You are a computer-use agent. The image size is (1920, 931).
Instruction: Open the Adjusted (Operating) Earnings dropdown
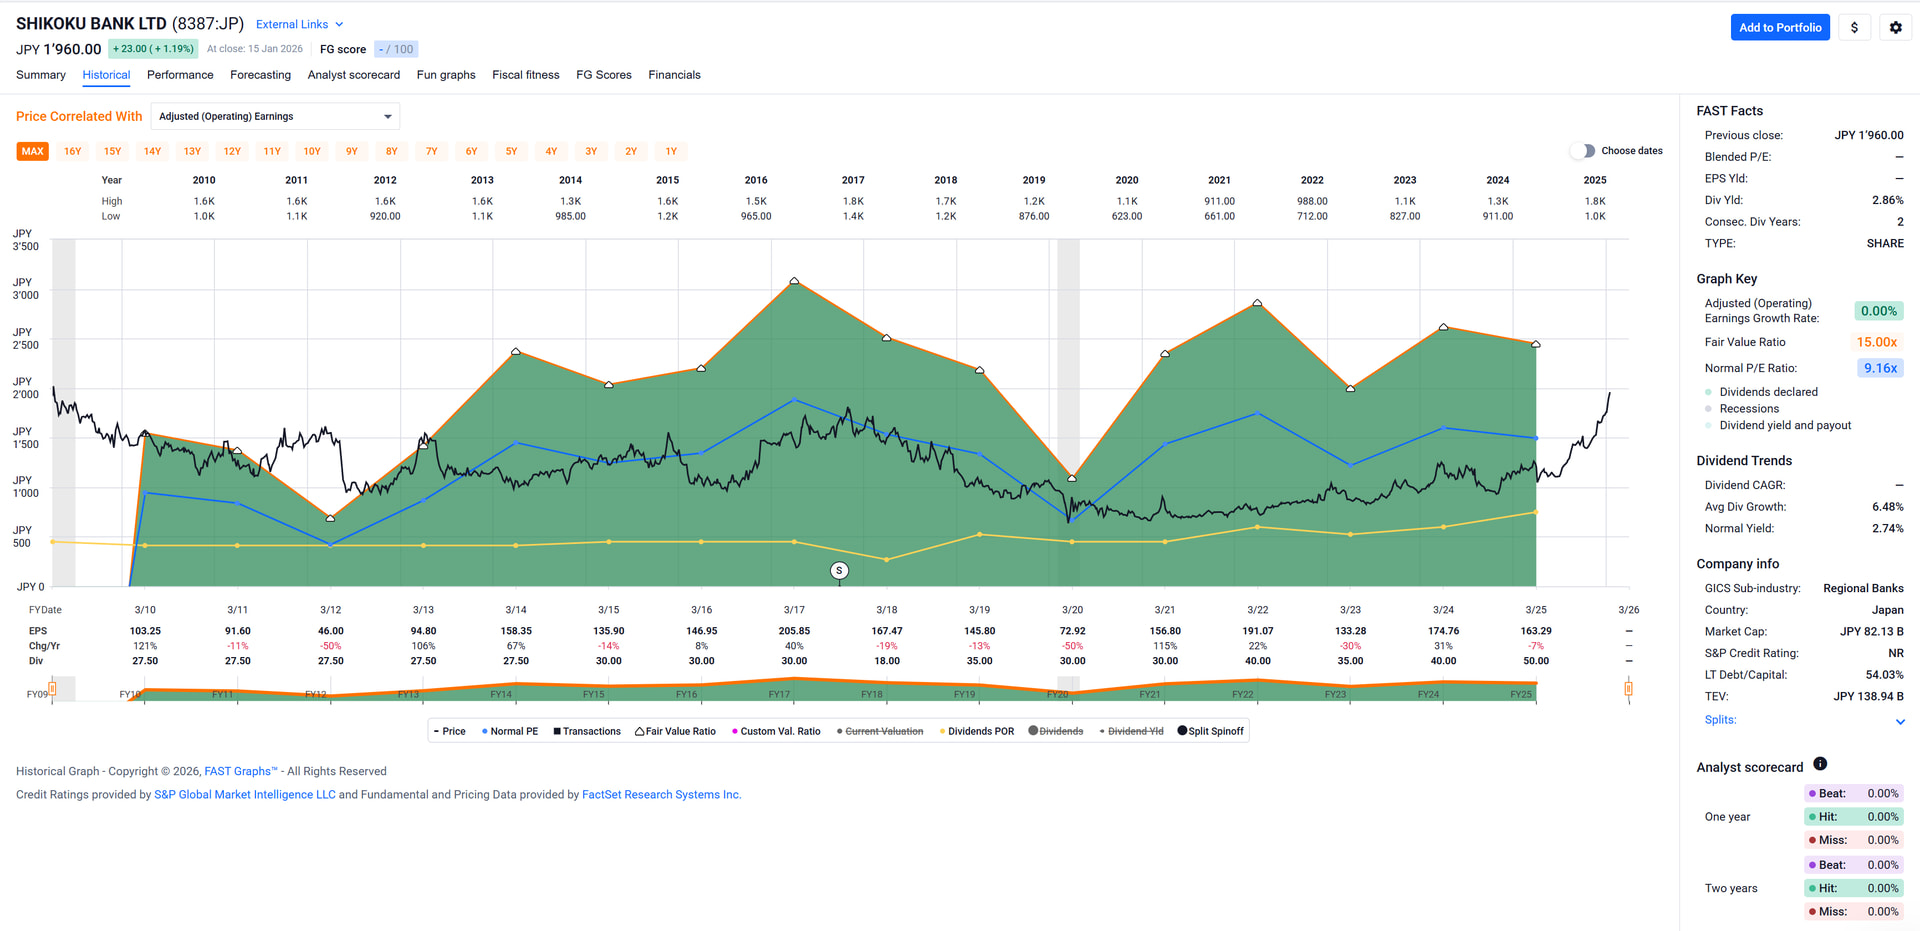click(275, 117)
